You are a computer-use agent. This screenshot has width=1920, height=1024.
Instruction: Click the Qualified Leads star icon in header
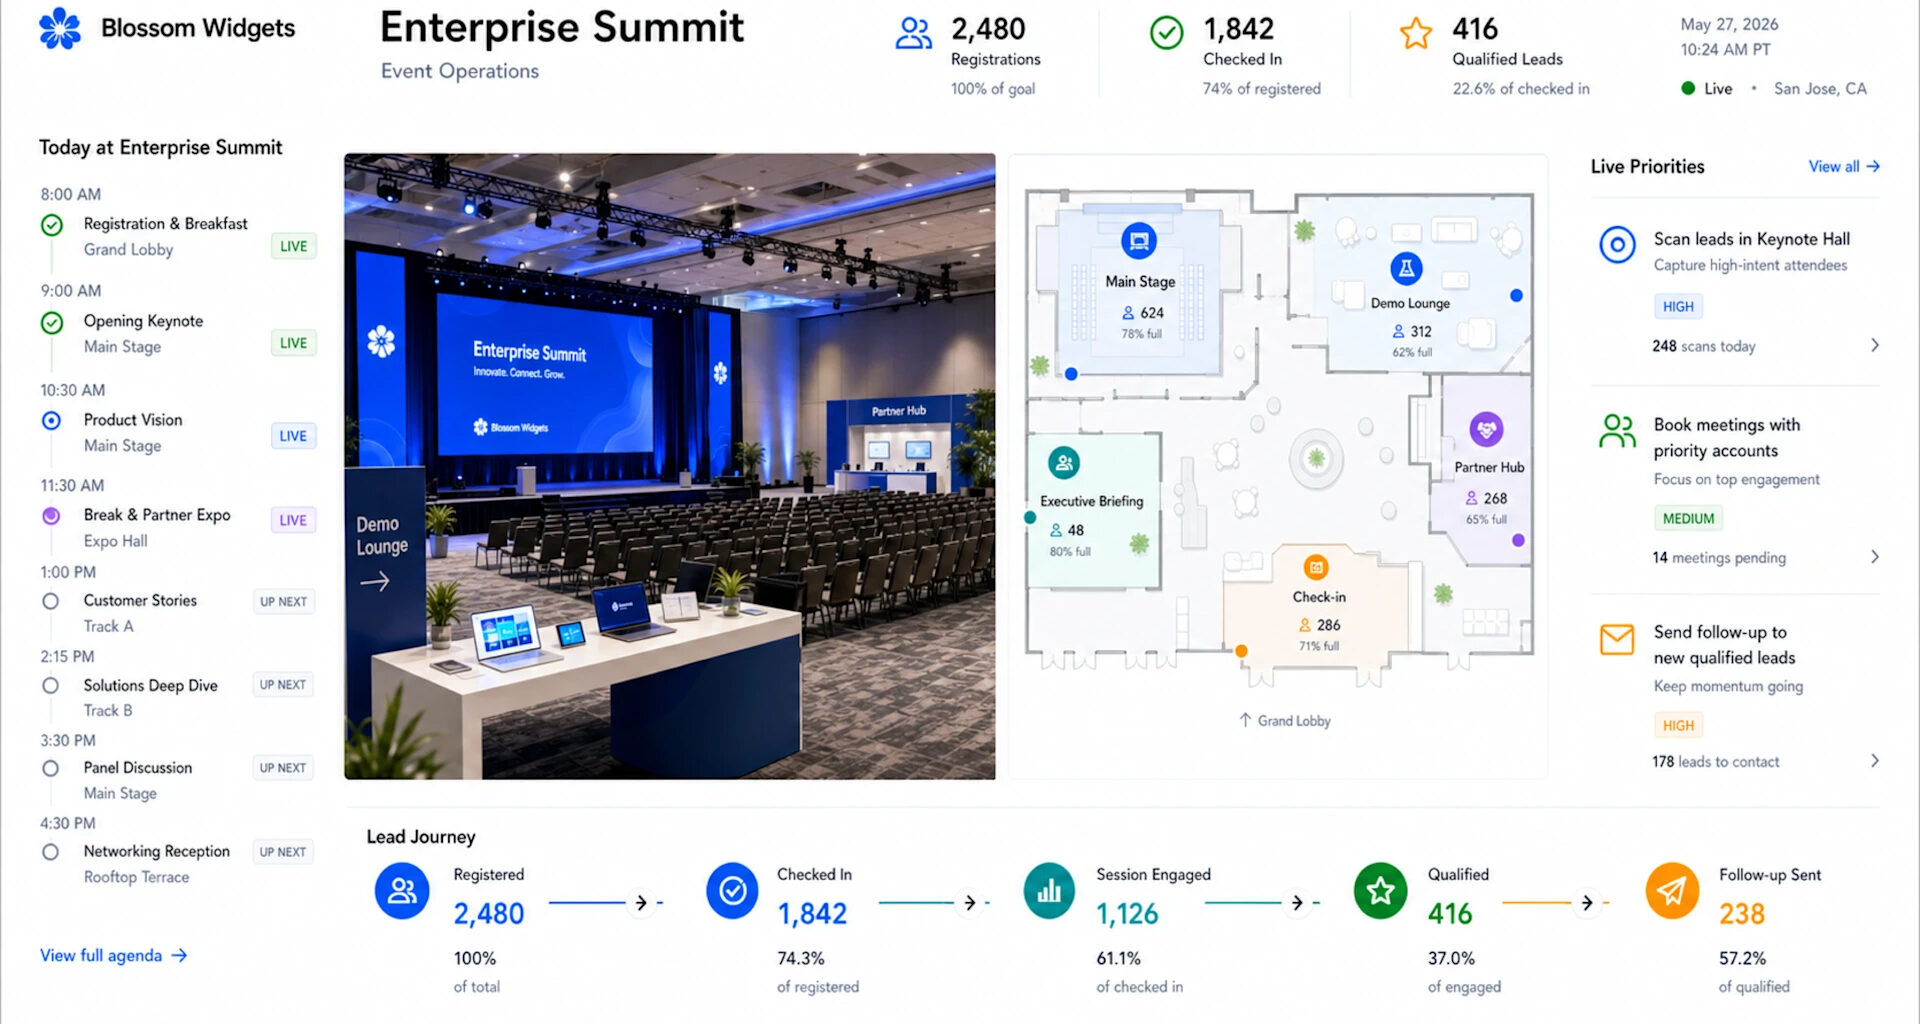coord(1415,33)
